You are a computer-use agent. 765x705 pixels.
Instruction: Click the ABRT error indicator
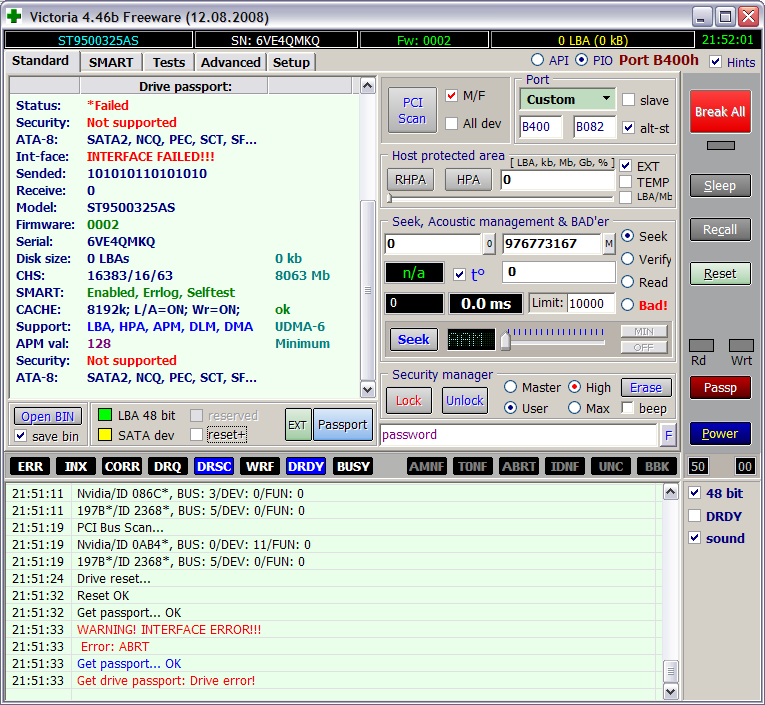pos(519,466)
